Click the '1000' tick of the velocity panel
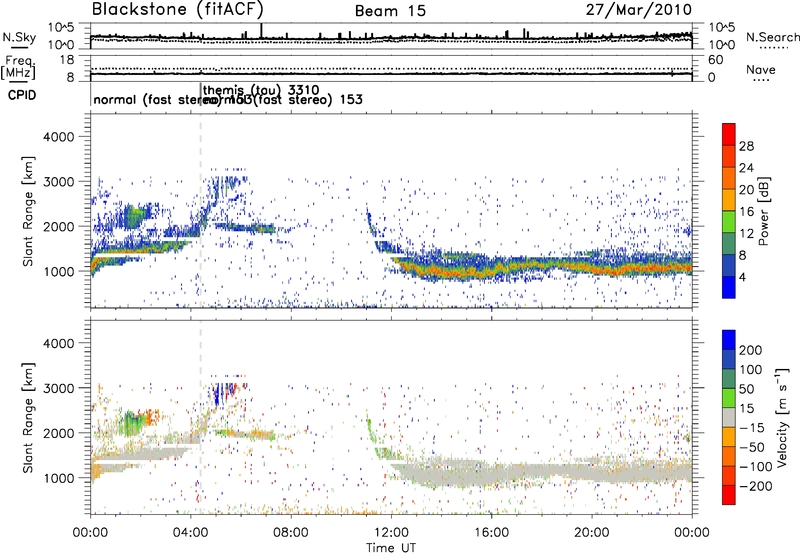800x554 pixels. tap(58, 478)
